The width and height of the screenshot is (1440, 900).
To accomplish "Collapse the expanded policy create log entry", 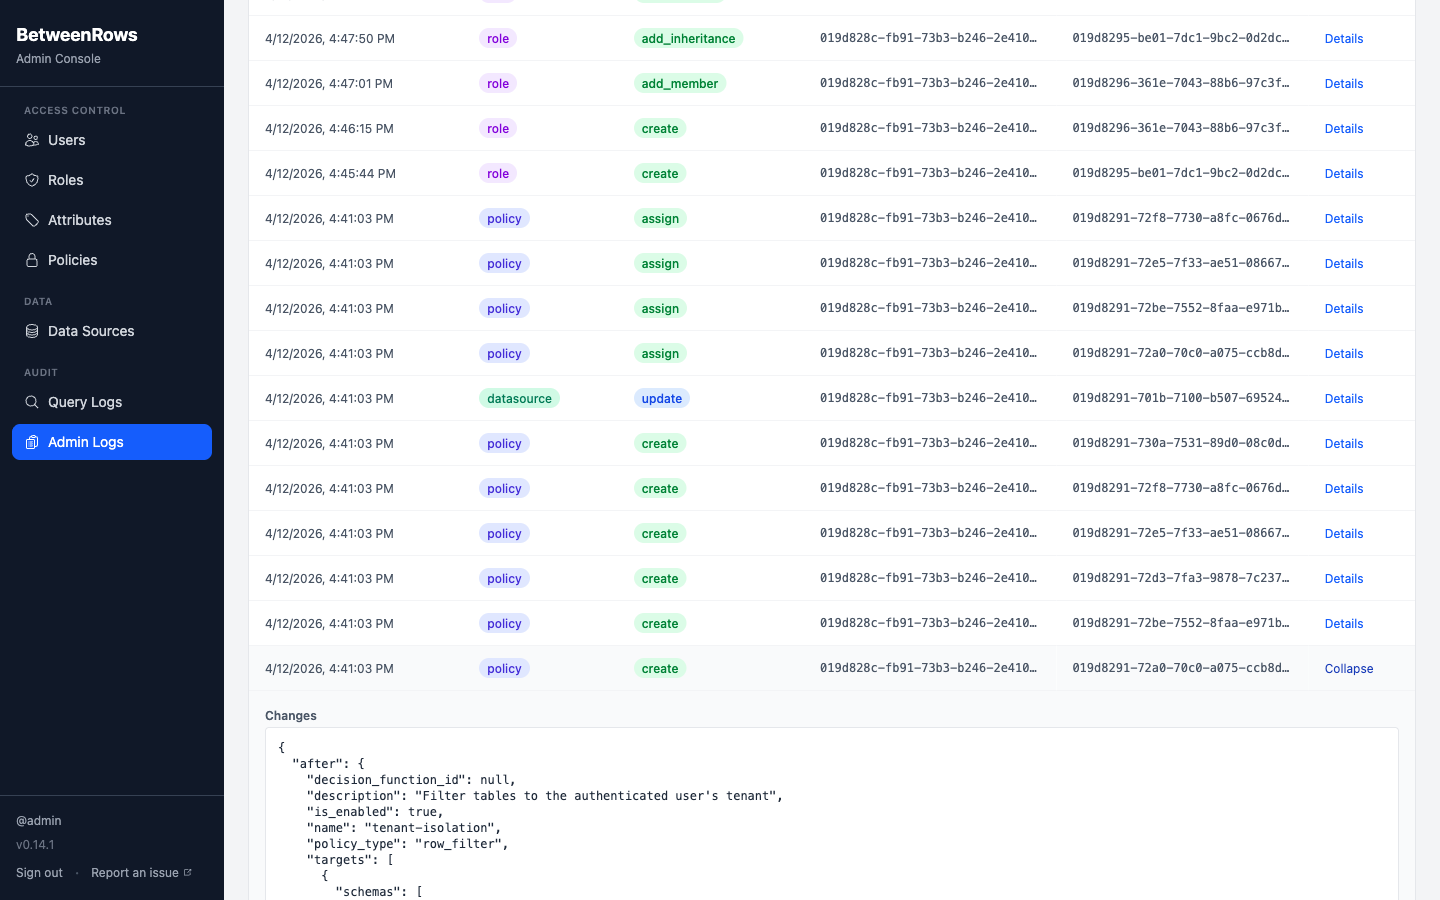I will point(1348,668).
